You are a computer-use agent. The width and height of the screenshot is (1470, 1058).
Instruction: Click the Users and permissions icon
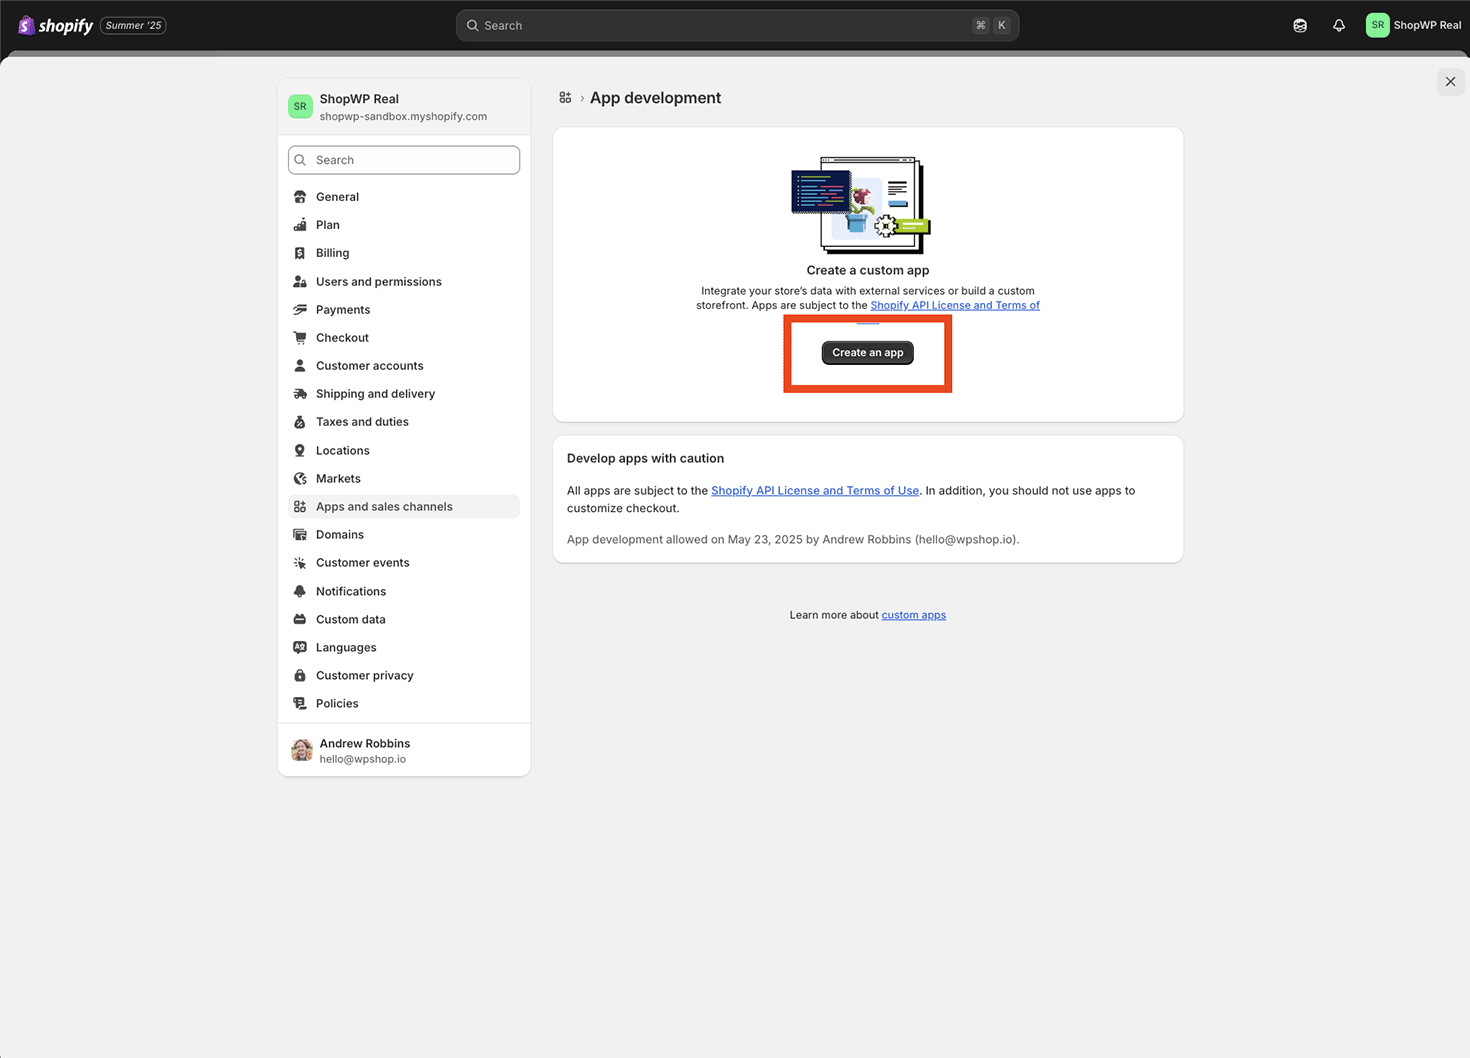click(300, 282)
